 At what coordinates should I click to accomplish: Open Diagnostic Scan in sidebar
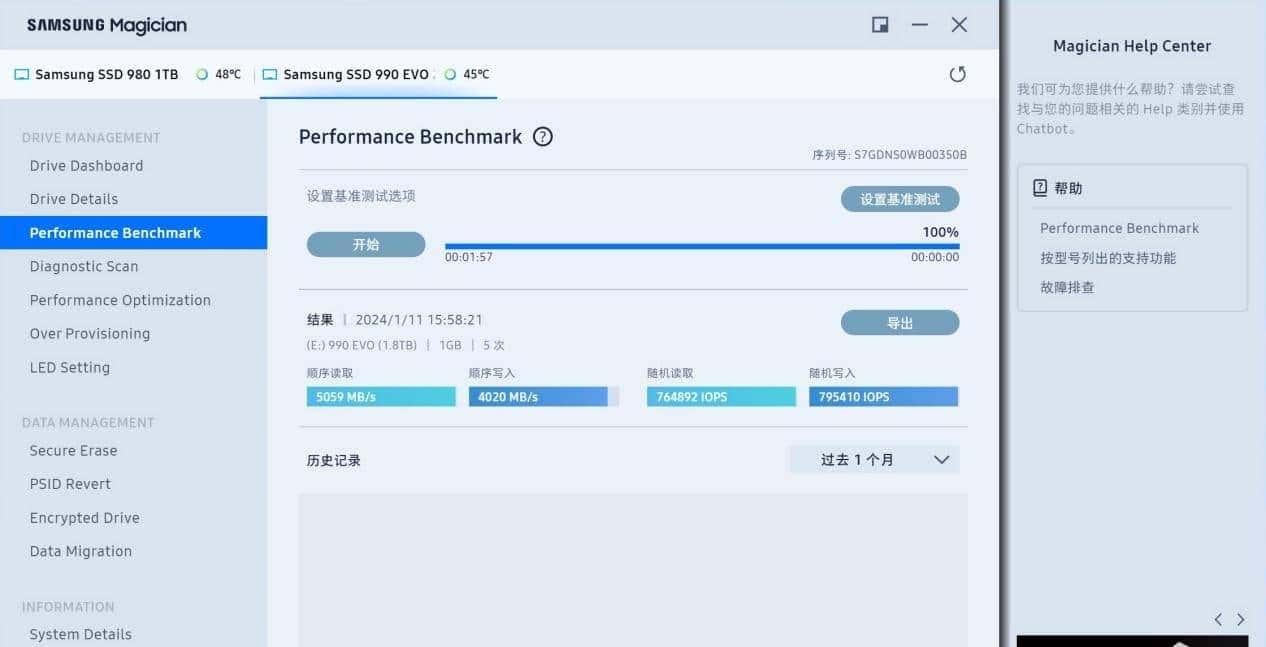[84, 266]
